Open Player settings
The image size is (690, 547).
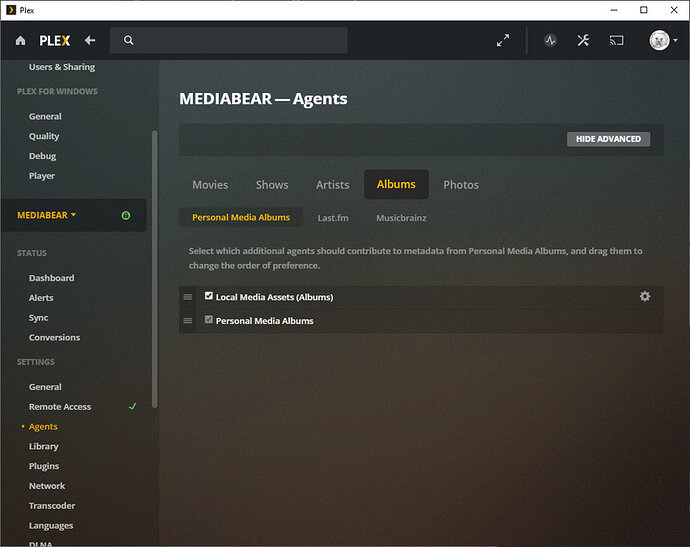coord(42,176)
